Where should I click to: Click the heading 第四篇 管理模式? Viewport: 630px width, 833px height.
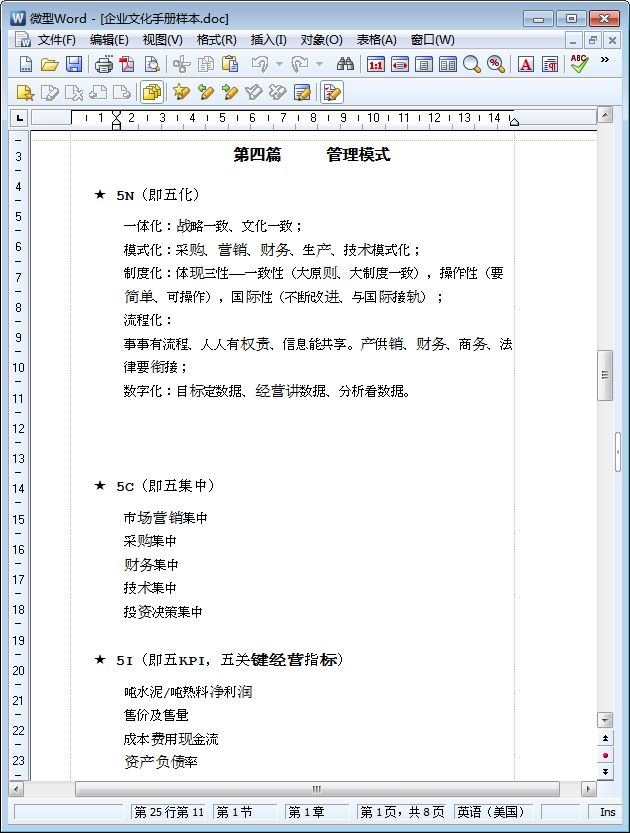click(312, 155)
